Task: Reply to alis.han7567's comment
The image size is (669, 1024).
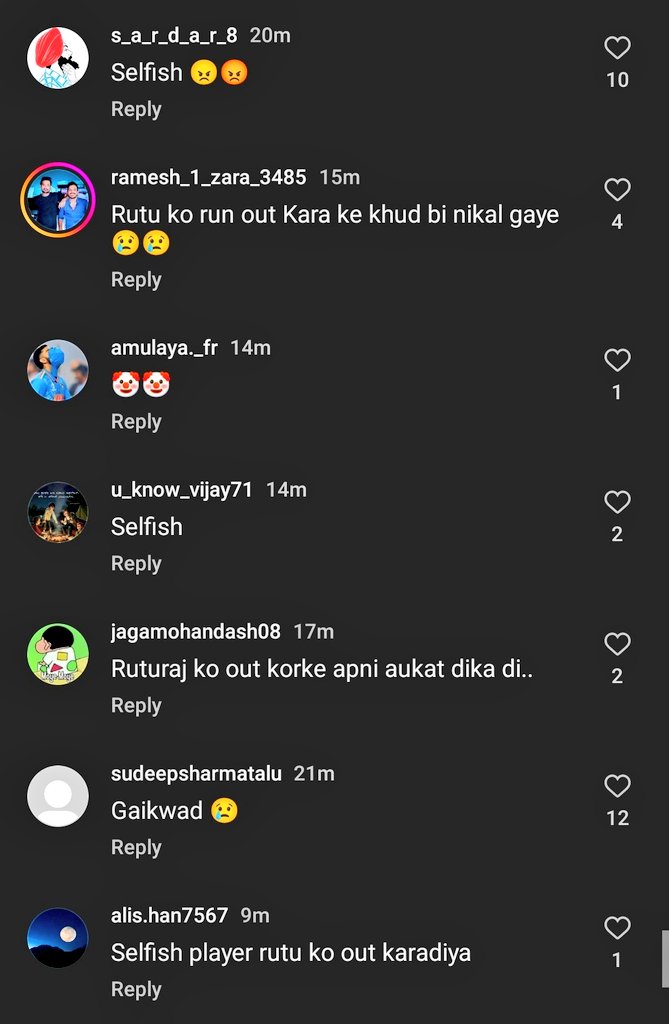Action: point(136,990)
